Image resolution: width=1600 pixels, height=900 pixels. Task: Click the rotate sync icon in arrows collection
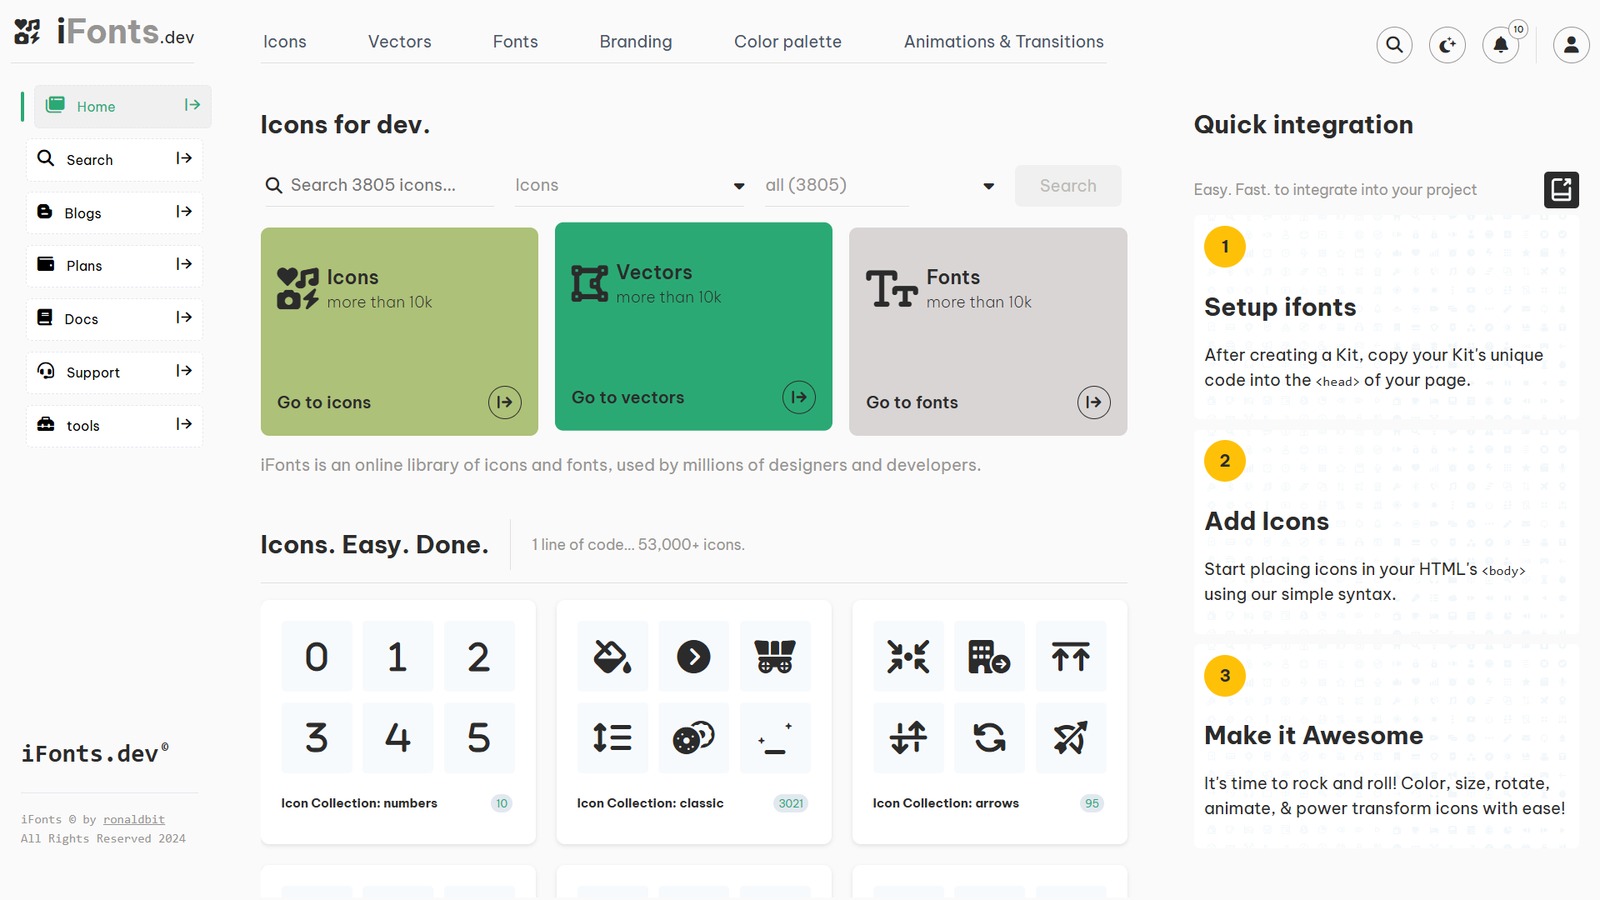(x=989, y=738)
